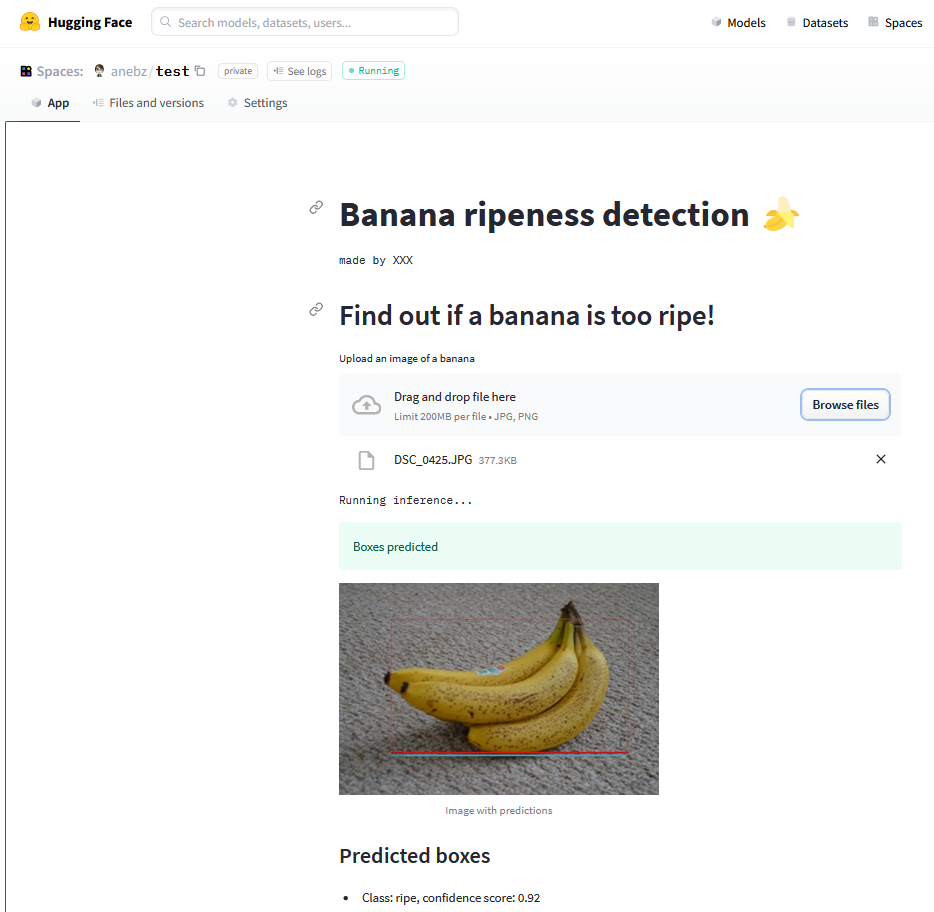This screenshot has height=912, width=934.
Task: Click the Spaces icon before the Spaces label
Action: [26, 71]
